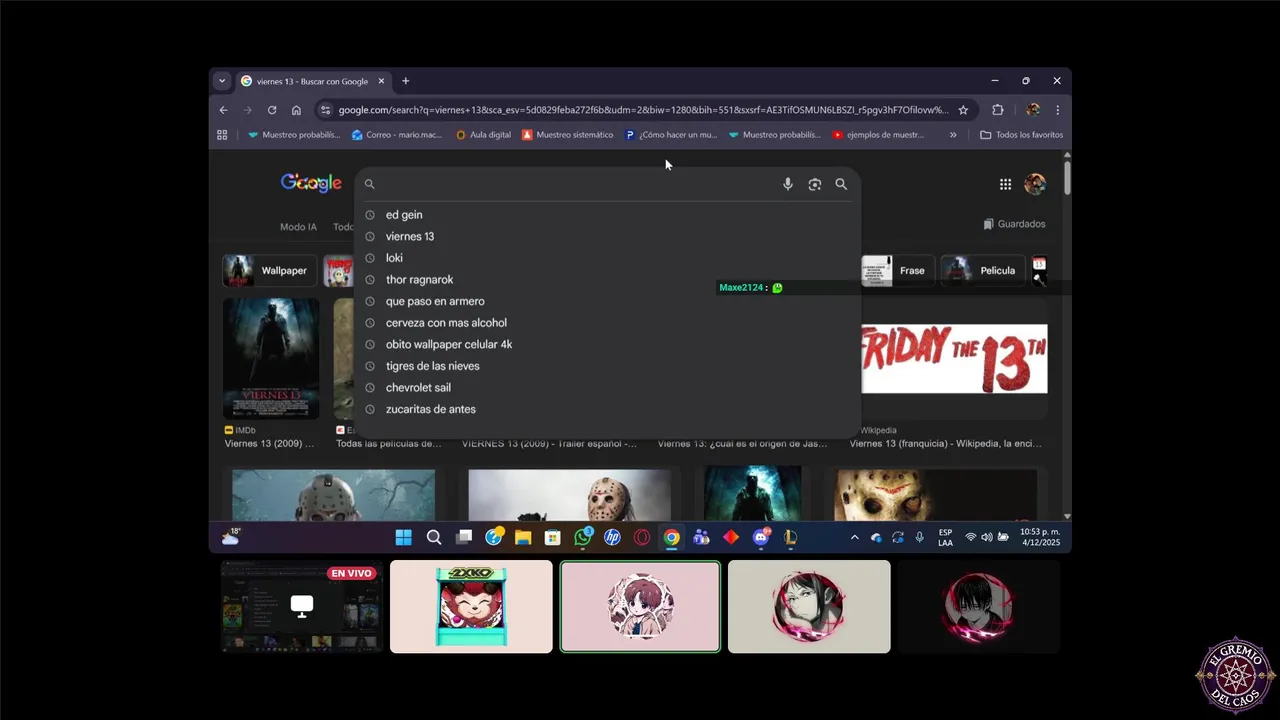Click the Chrome home button
This screenshot has height=720, width=1280.
pyautogui.click(x=296, y=110)
